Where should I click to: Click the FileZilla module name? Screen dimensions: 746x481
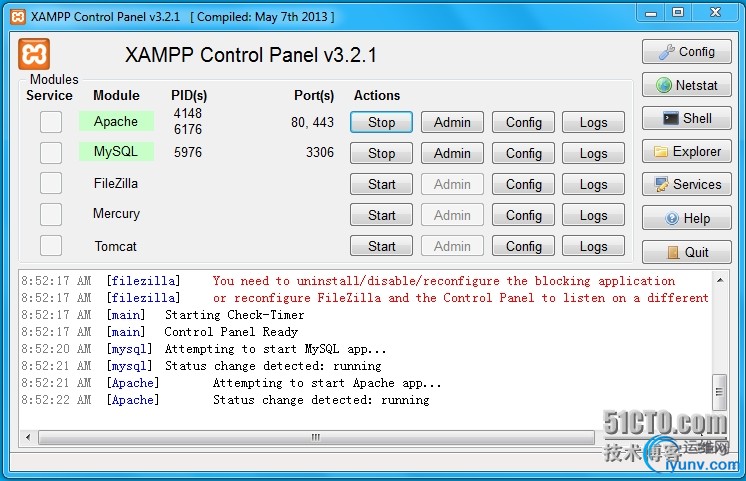point(116,183)
